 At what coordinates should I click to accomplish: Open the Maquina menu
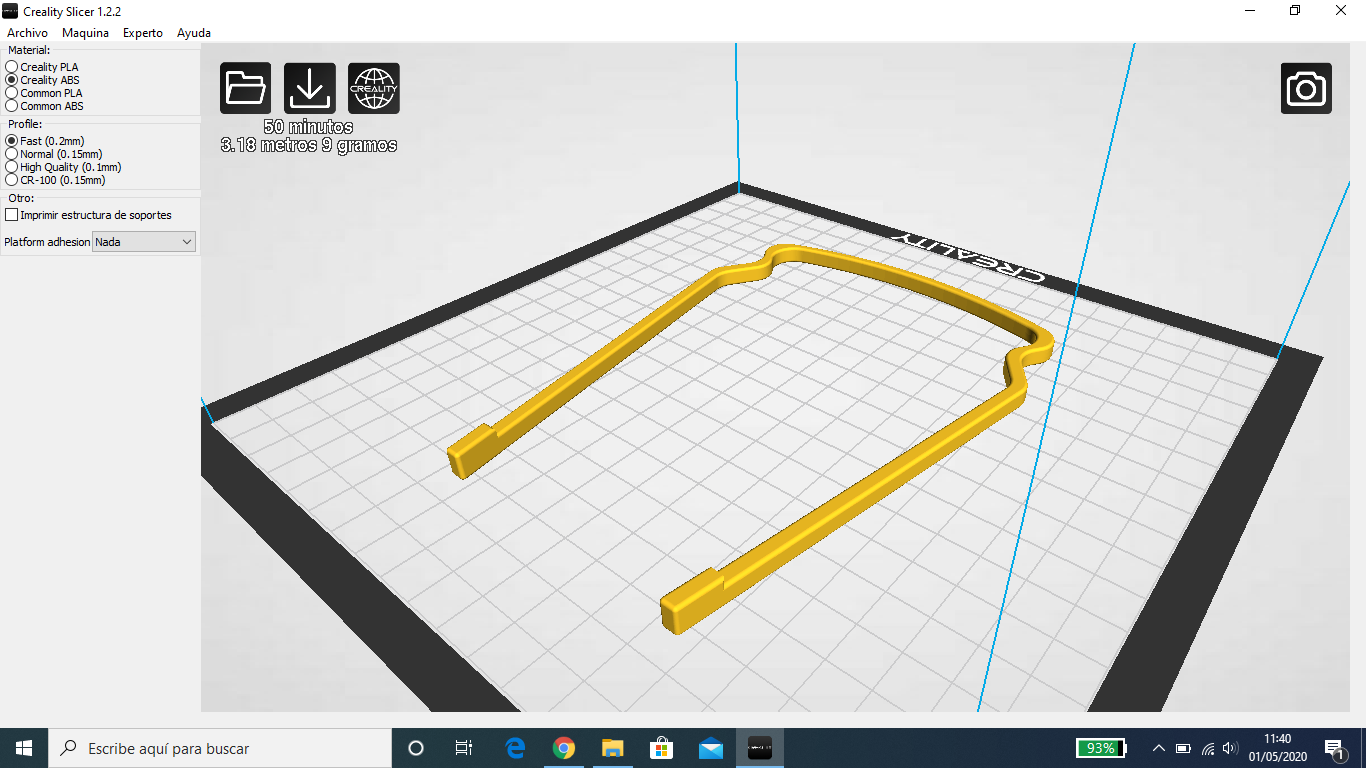coord(85,33)
